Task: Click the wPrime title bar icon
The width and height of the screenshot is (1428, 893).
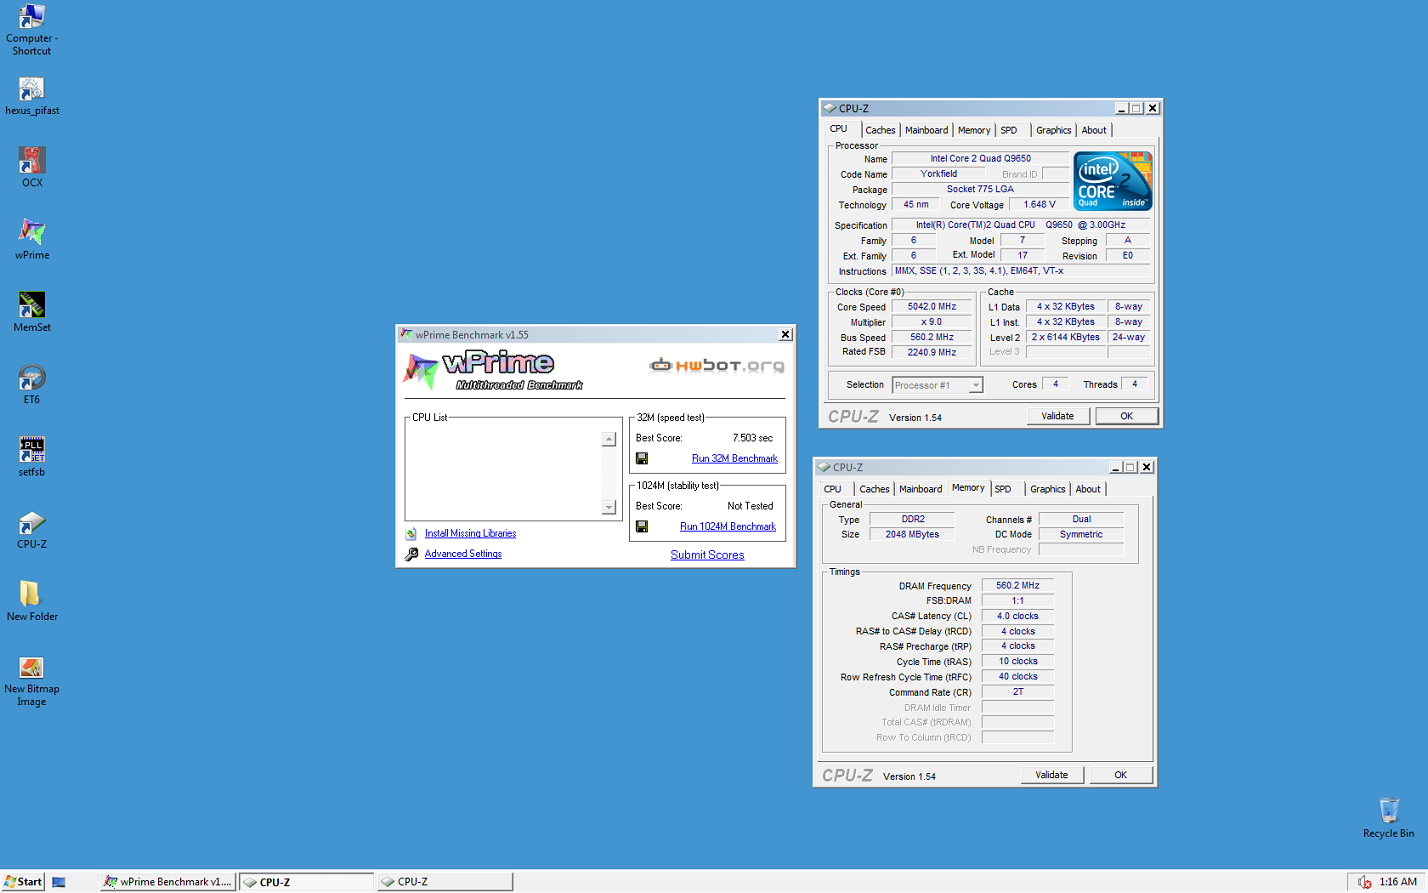Action: click(406, 334)
